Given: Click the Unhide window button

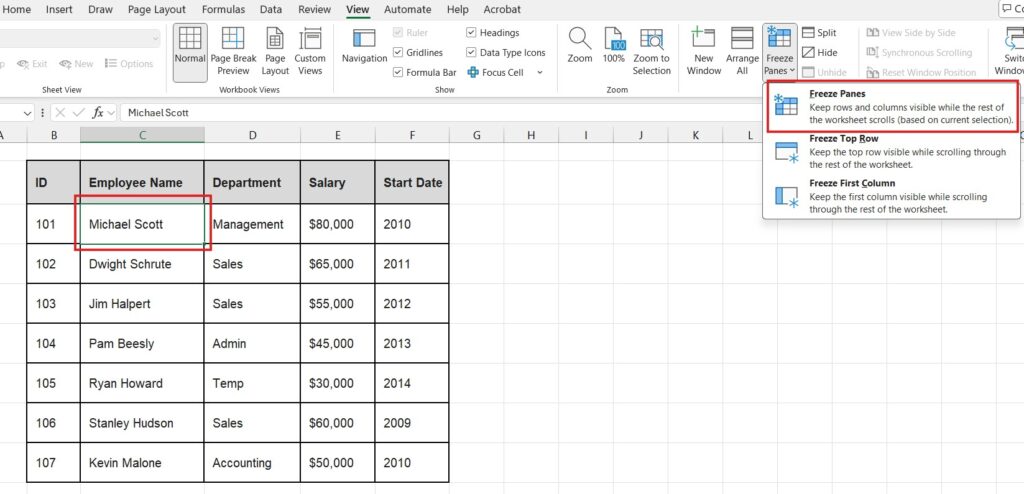Looking at the screenshot, I should coord(824,73).
